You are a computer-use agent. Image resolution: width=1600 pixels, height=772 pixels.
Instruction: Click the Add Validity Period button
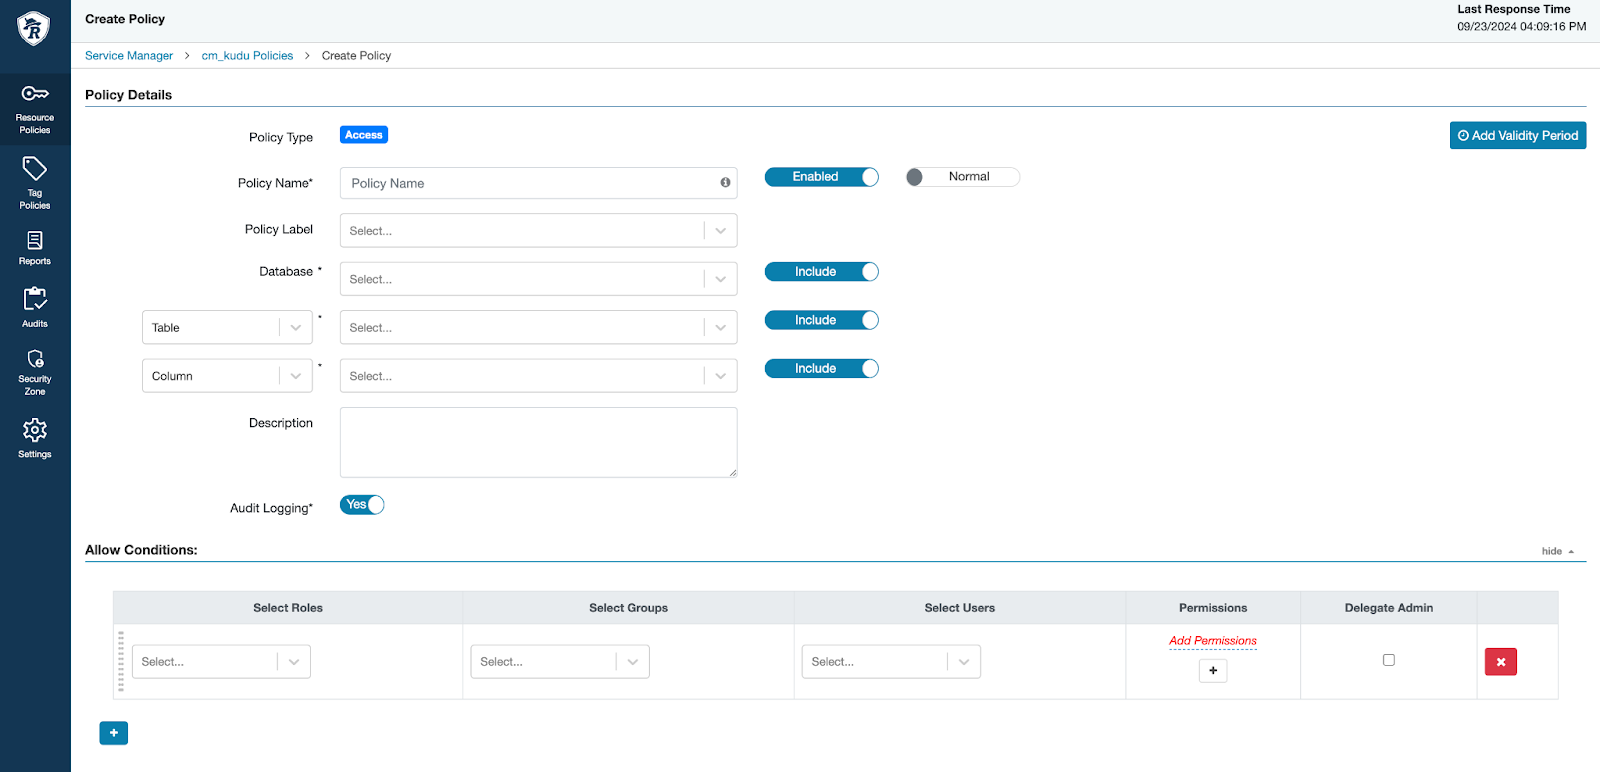coord(1517,136)
